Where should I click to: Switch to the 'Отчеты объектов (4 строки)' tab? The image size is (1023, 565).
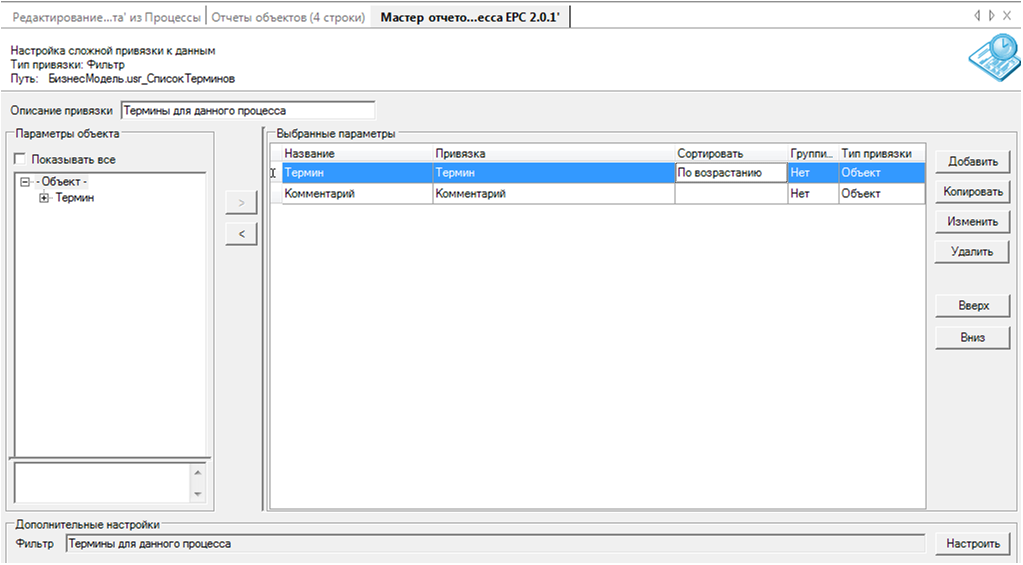click(288, 16)
